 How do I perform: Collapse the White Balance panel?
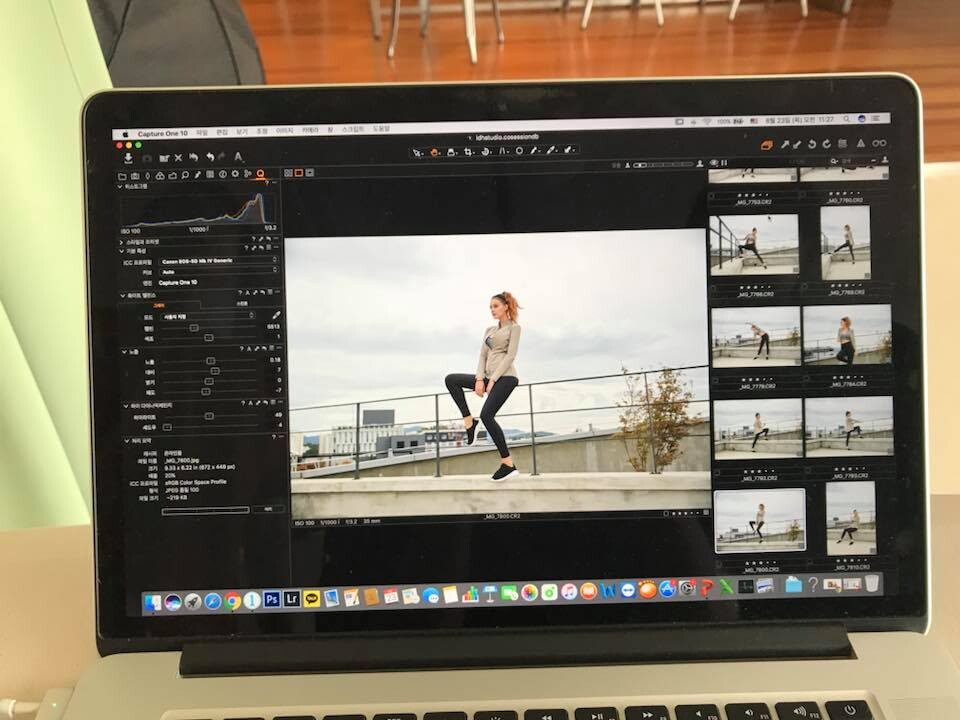tap(122, 296)
